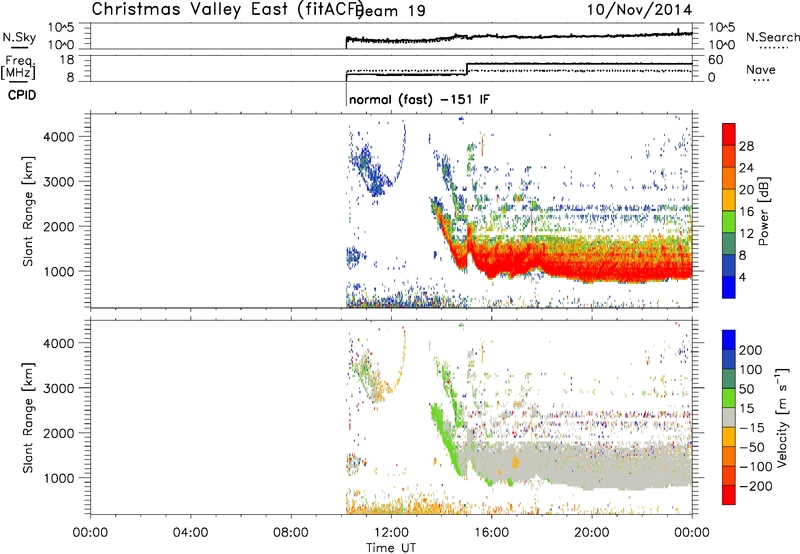Viewport: 800px width, 554px height.
Task: Click the '18' tick on the frequency axis
Action: tap(67, 60)
